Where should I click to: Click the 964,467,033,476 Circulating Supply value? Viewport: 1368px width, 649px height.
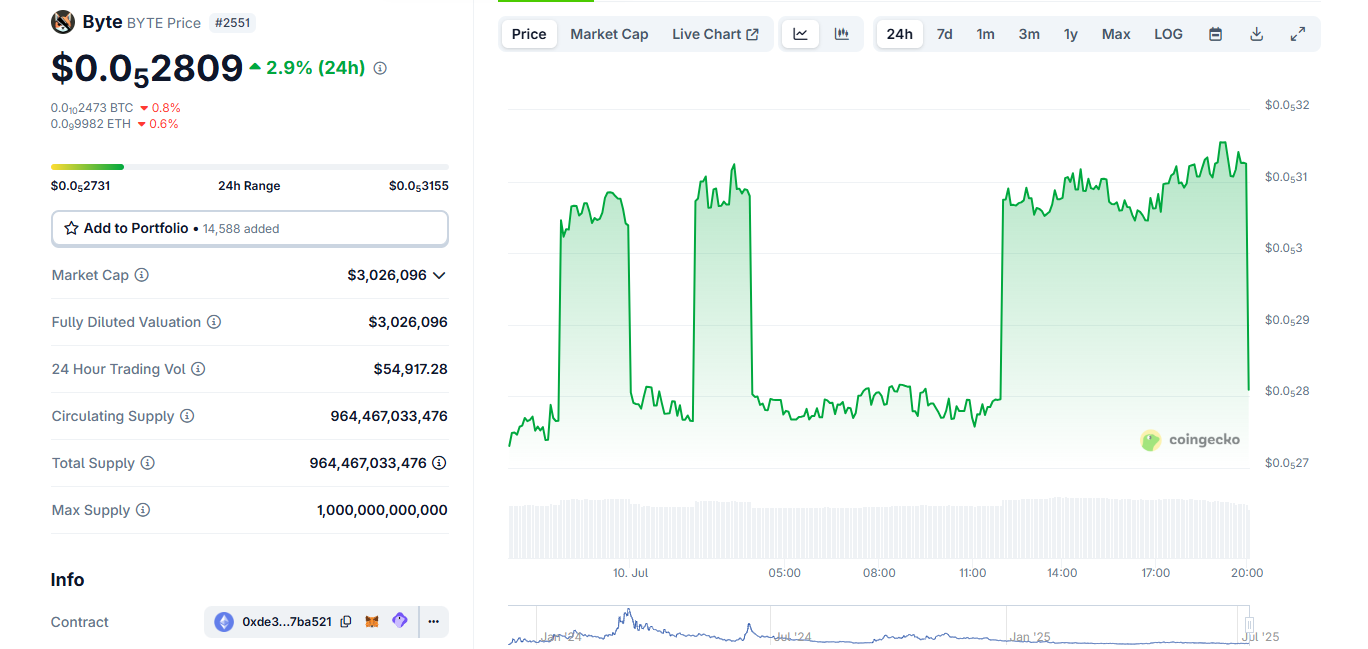pos(389,416)
